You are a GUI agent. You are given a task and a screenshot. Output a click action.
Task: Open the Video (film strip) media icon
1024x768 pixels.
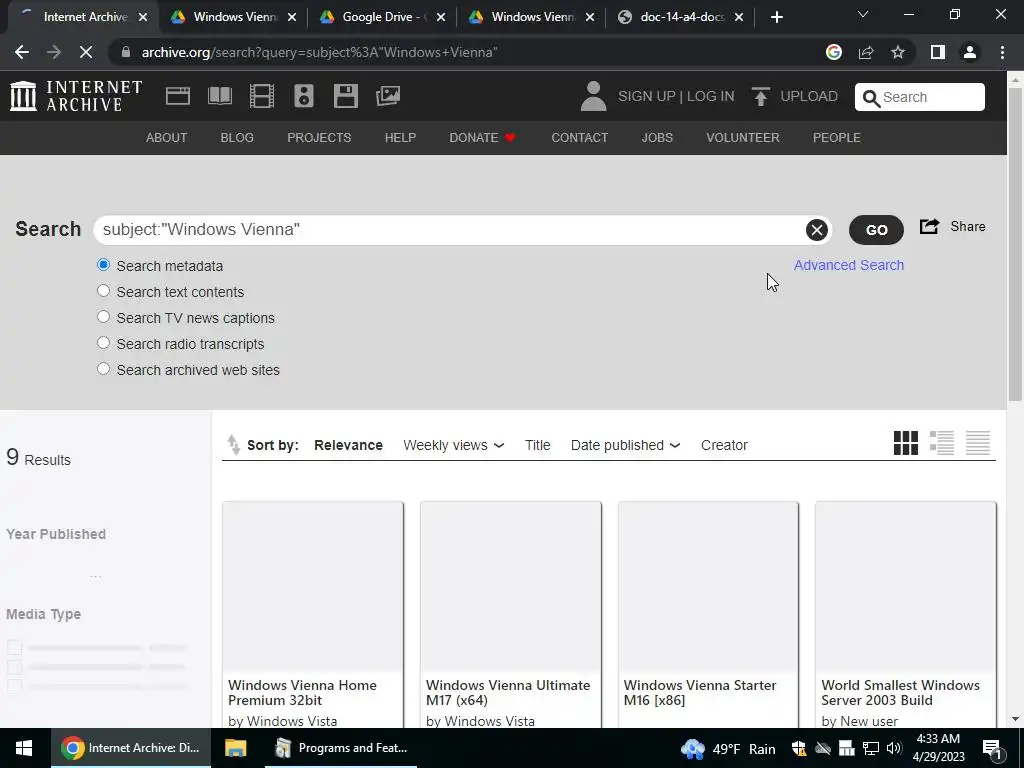(262, 96)
